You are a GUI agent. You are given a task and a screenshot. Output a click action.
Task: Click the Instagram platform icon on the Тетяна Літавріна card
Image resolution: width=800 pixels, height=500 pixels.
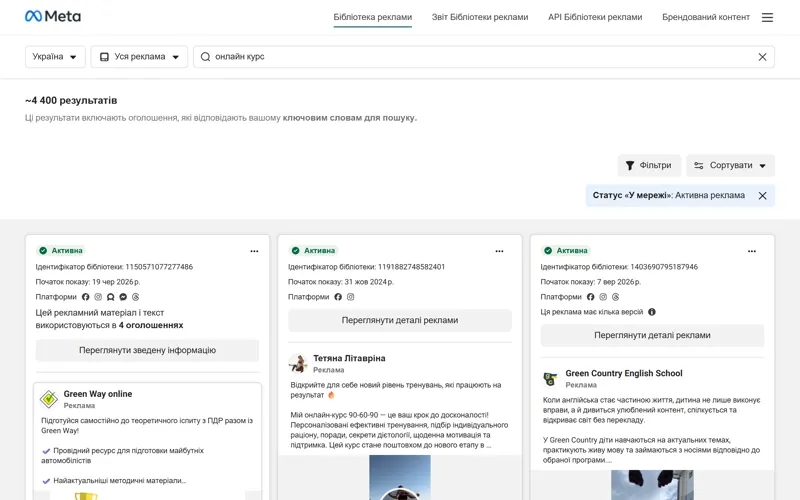[351, 296]
